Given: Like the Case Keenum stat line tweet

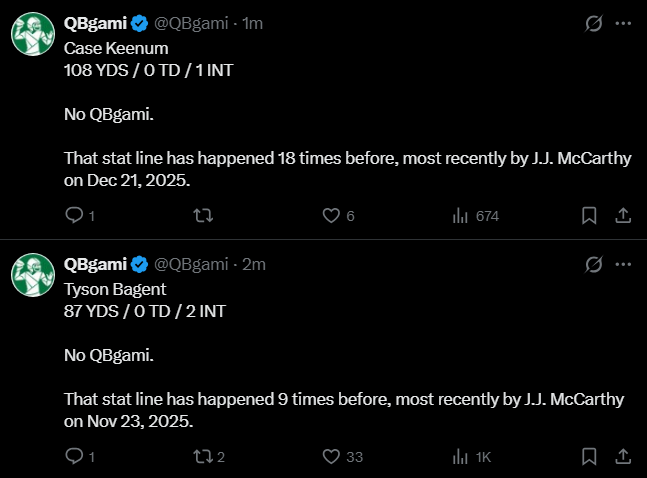Looking at the screenshot, I should [338, 215].
